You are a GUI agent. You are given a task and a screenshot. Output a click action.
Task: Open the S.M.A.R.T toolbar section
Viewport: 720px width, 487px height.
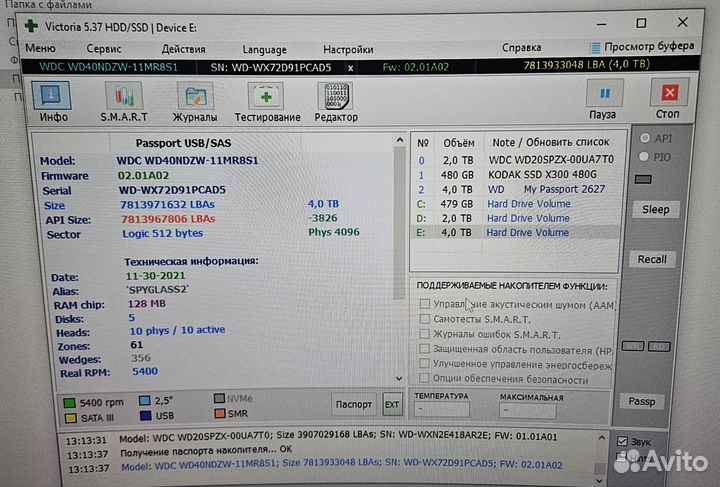tap(124, 102)
